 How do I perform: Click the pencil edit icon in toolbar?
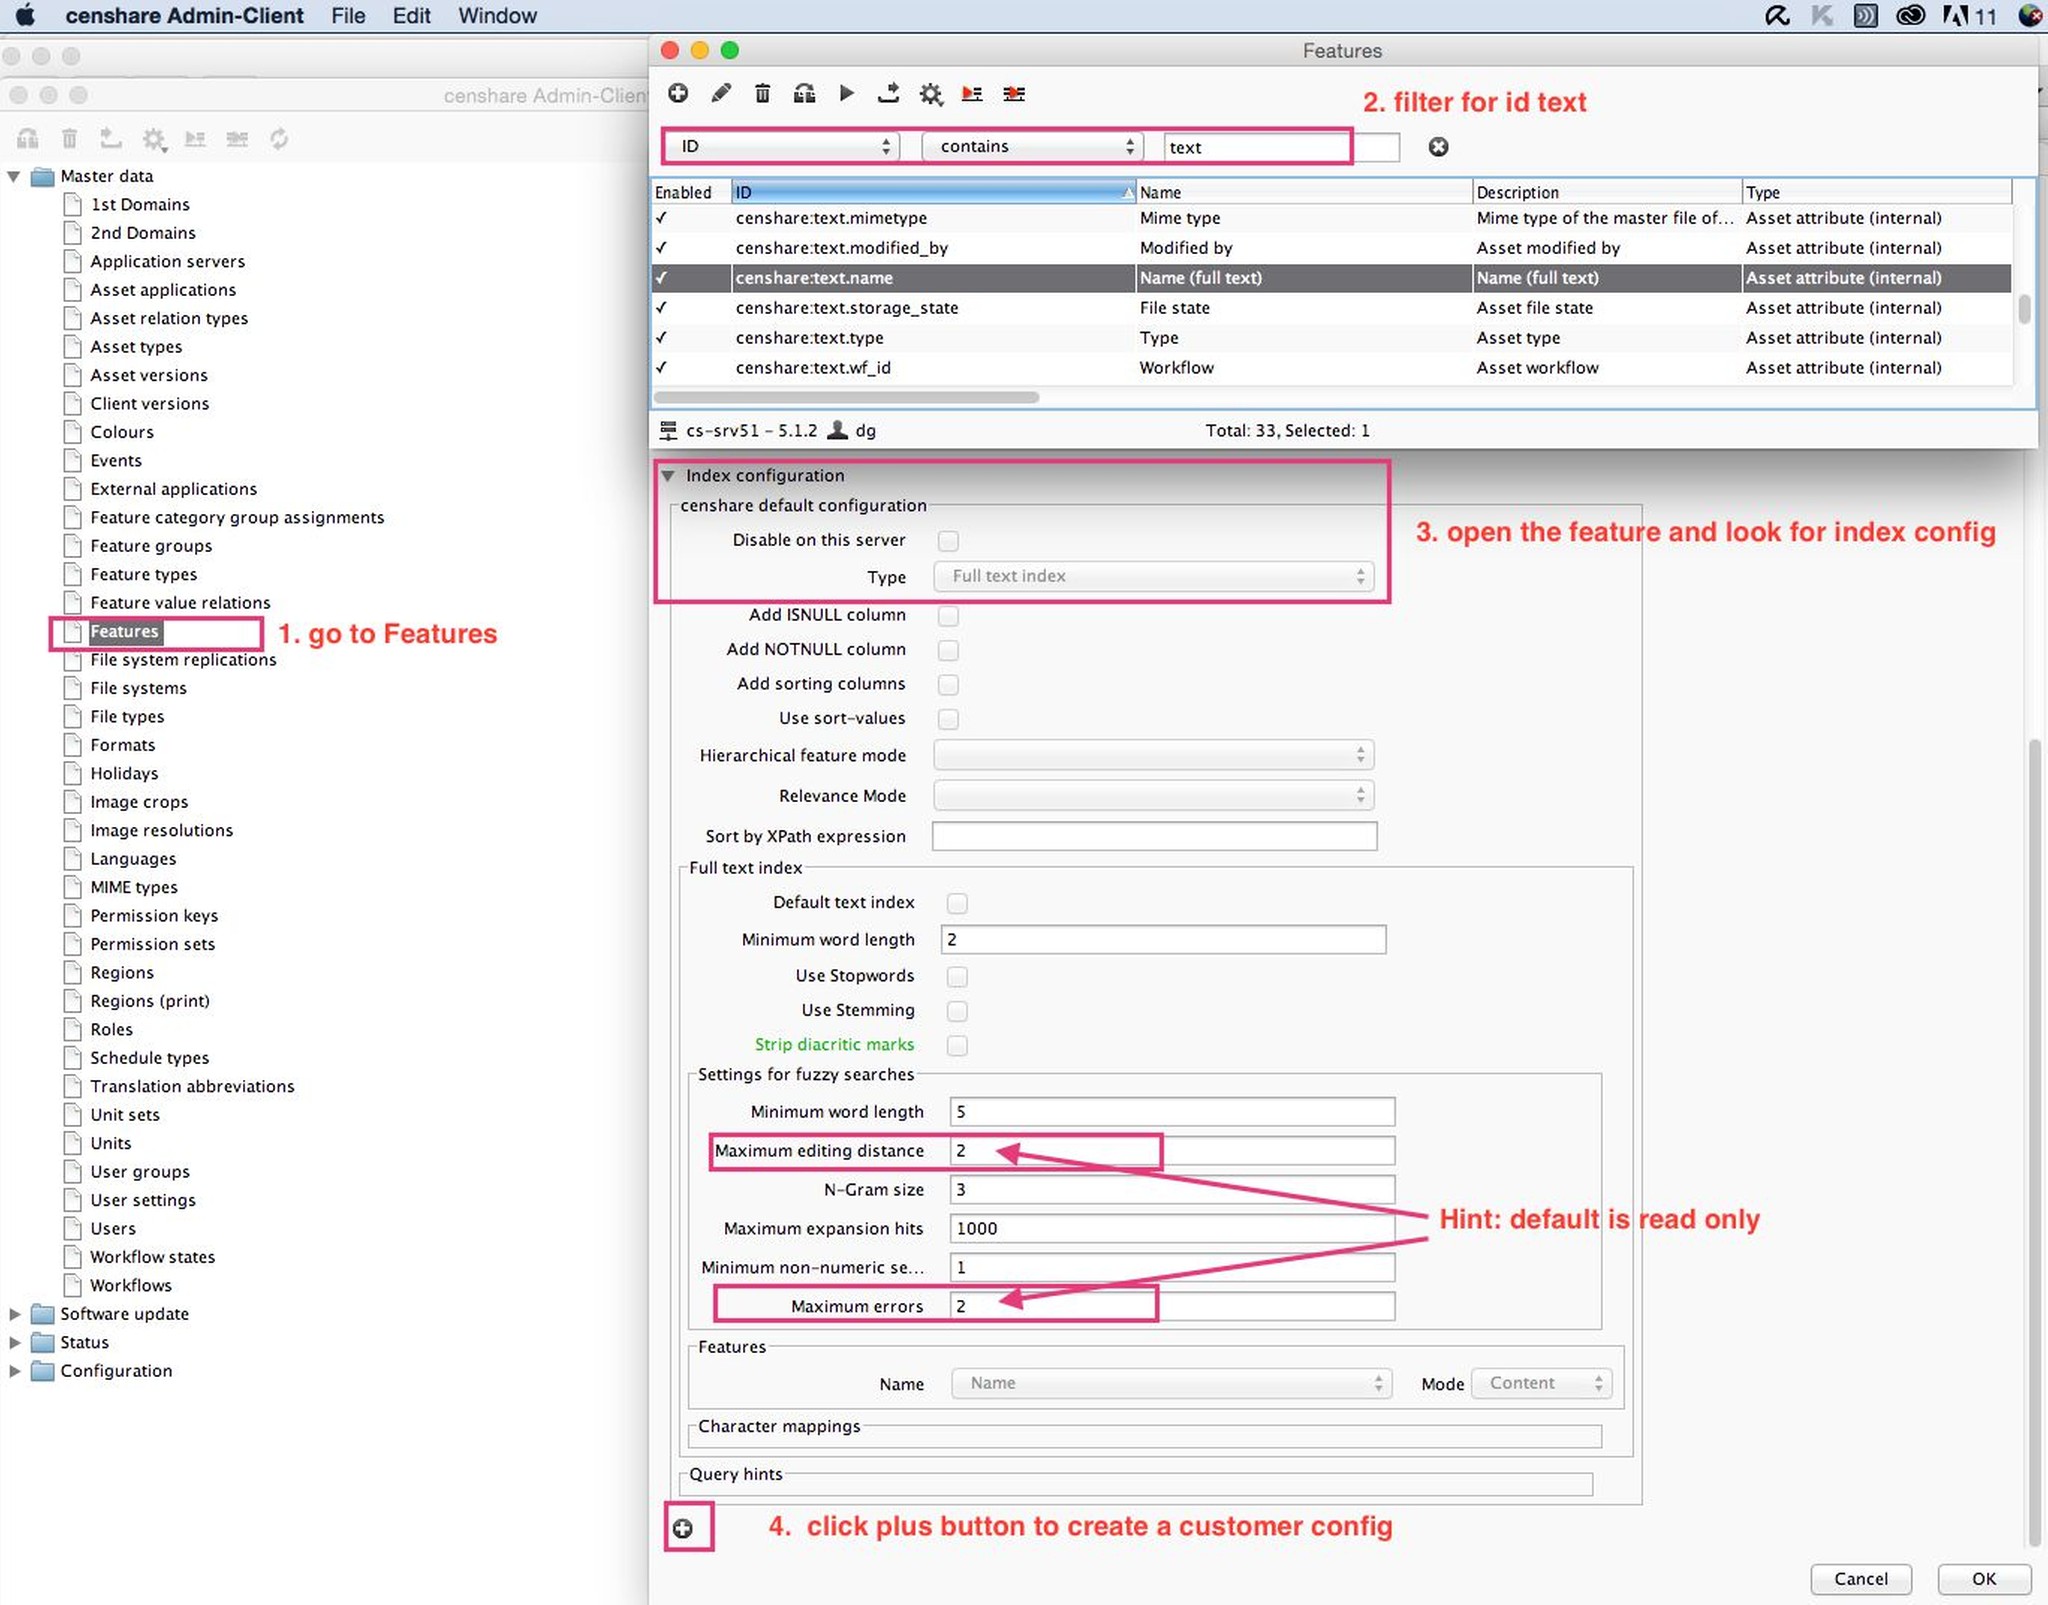(720, 93)
